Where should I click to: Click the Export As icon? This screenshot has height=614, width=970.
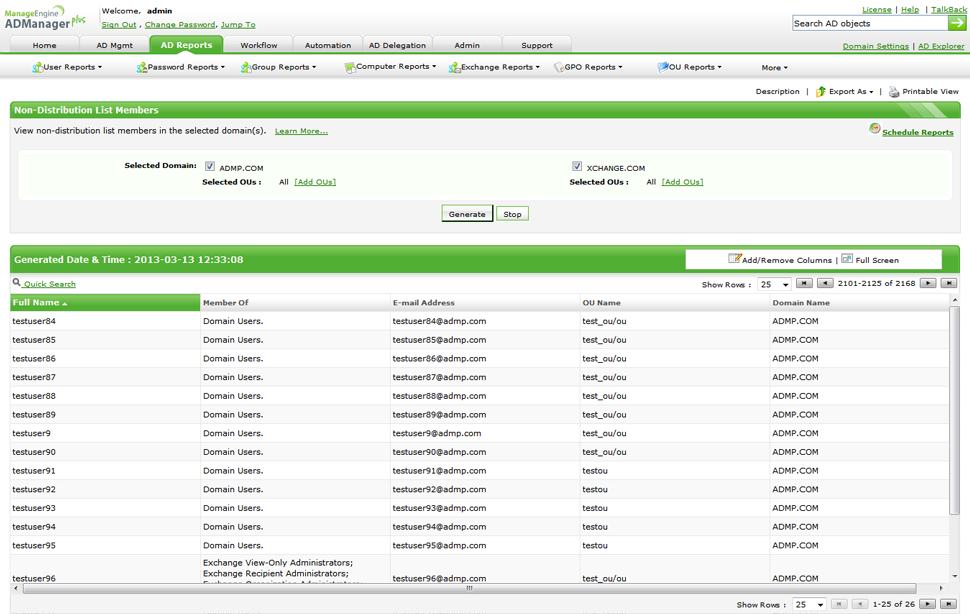[x=821, y=92]
